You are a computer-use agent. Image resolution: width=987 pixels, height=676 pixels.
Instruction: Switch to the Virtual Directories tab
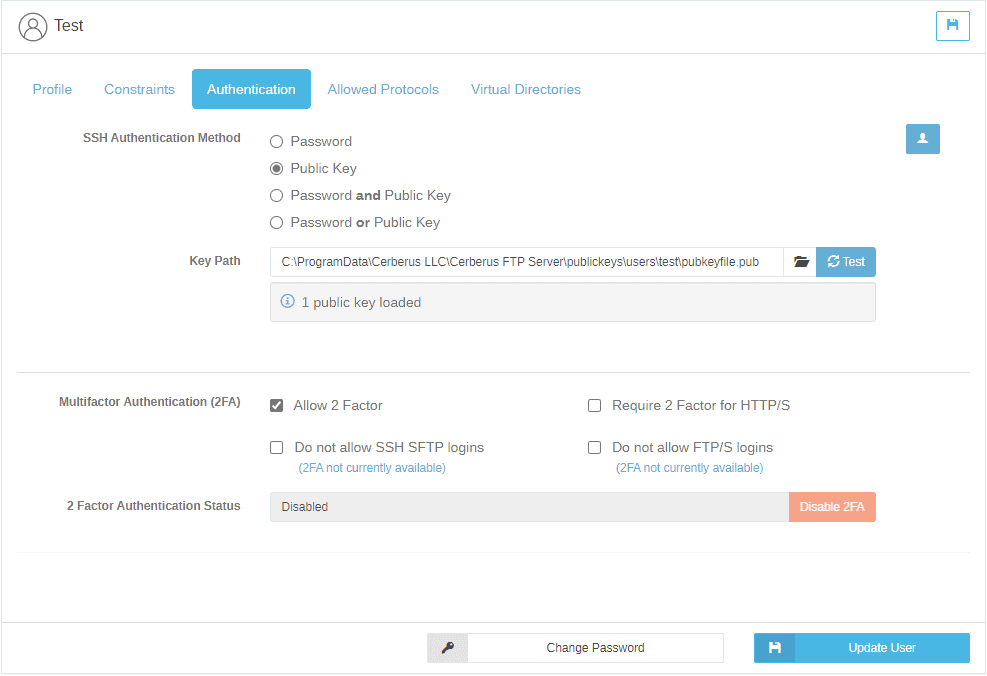click(525, 89)
